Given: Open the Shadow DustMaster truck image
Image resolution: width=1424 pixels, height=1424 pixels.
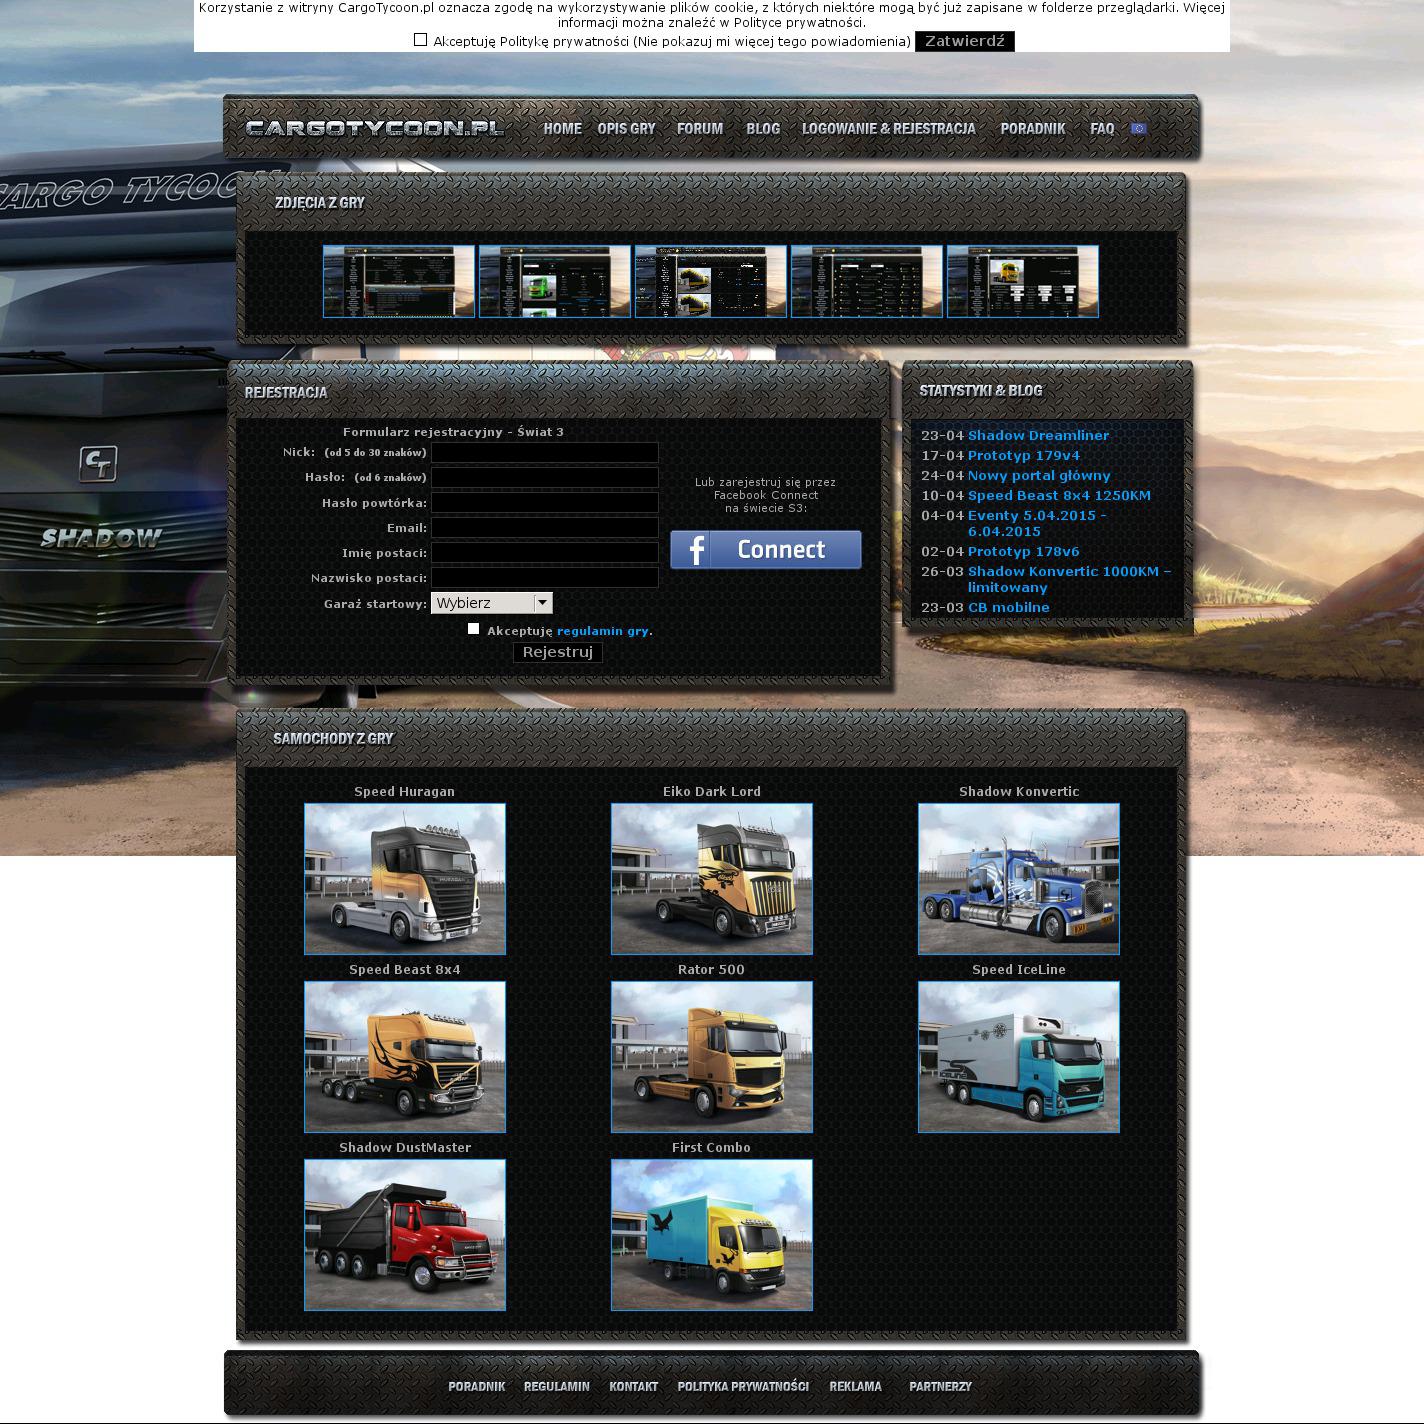Looking at the screenshot, I should click(x=405, y=1235).
